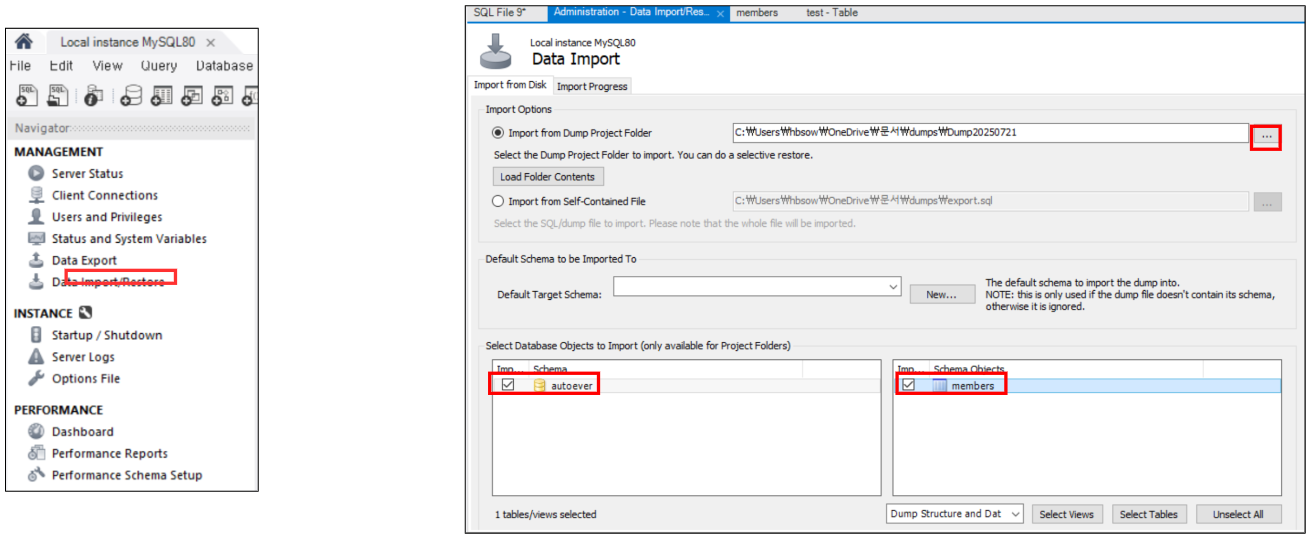Click the create new table toolbar icon

(x=162, y=96)
